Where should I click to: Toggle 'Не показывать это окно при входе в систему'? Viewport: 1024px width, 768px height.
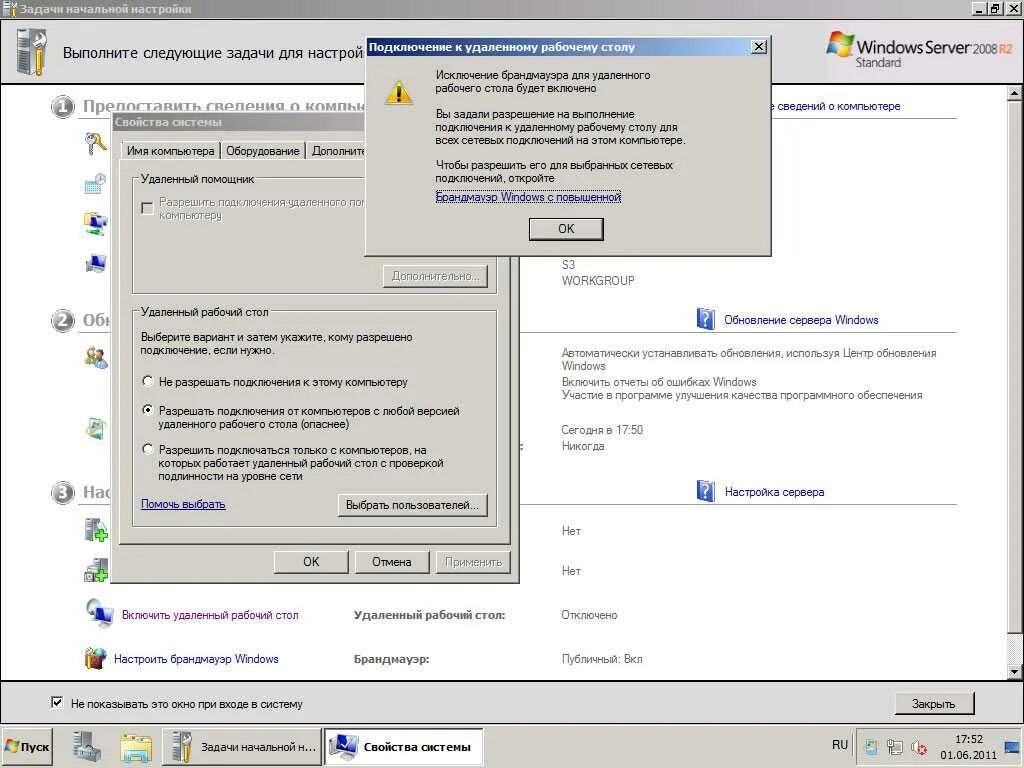57,703
